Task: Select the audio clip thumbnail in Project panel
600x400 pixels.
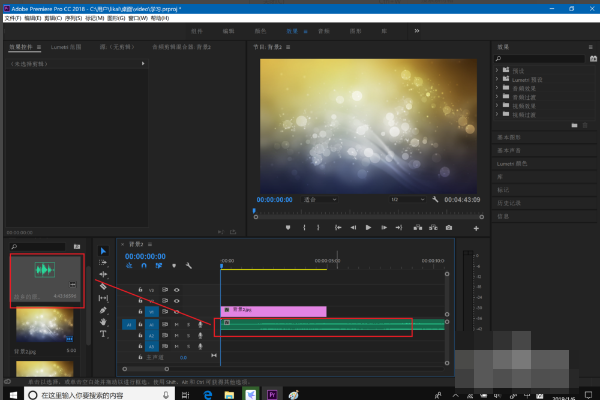Action: pyautogui.click(x=45, y=270)
